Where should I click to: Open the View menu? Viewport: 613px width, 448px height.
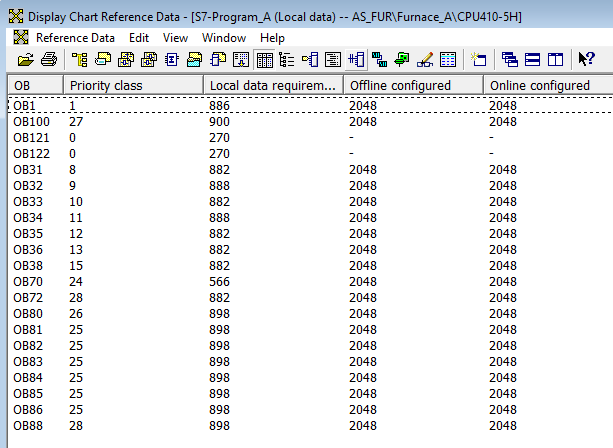(175, 37)
